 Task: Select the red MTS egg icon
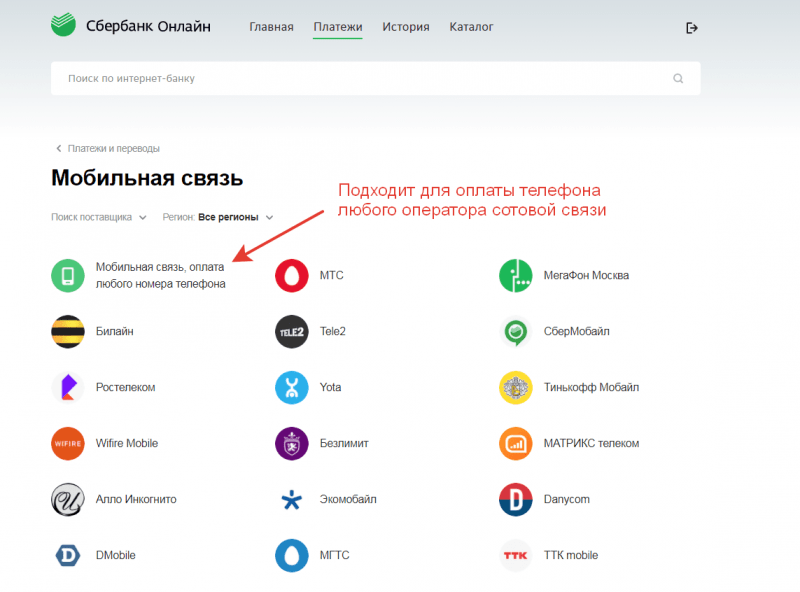292,276
